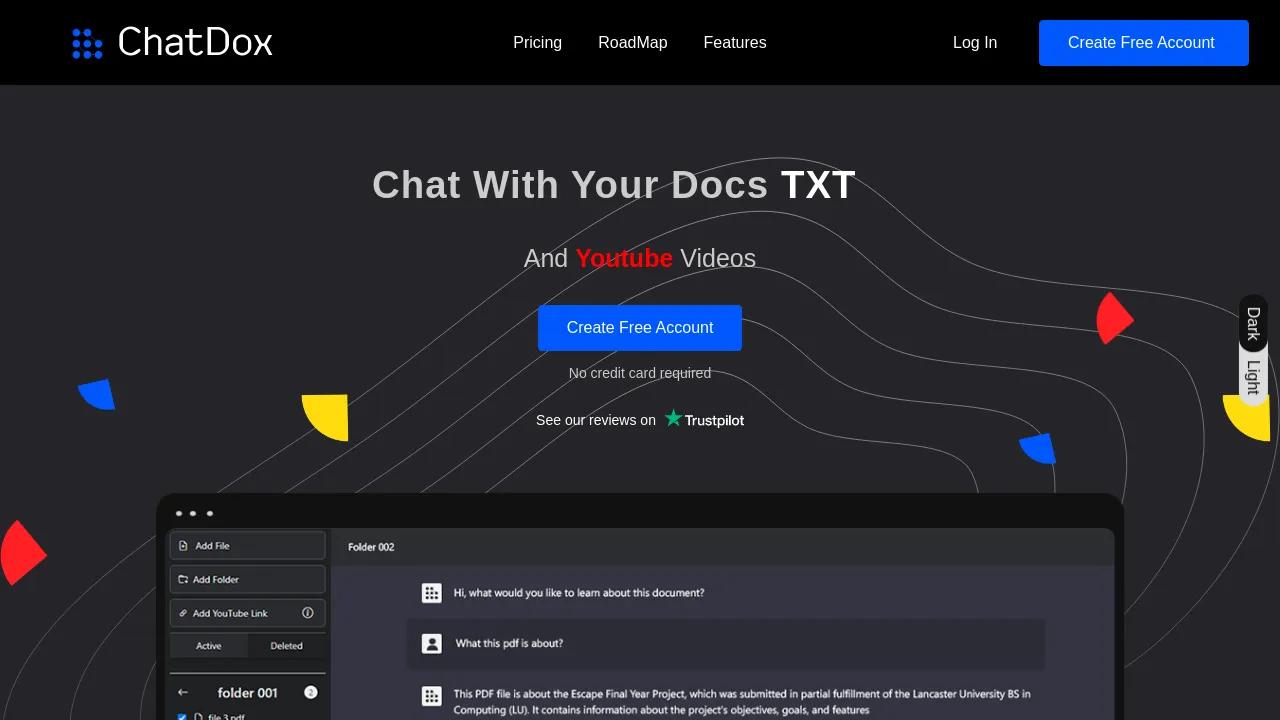Screen dimensions: 1280x720
Task: Click the 'folder 001' name in the sidebar
Action: tap(248, 692)
